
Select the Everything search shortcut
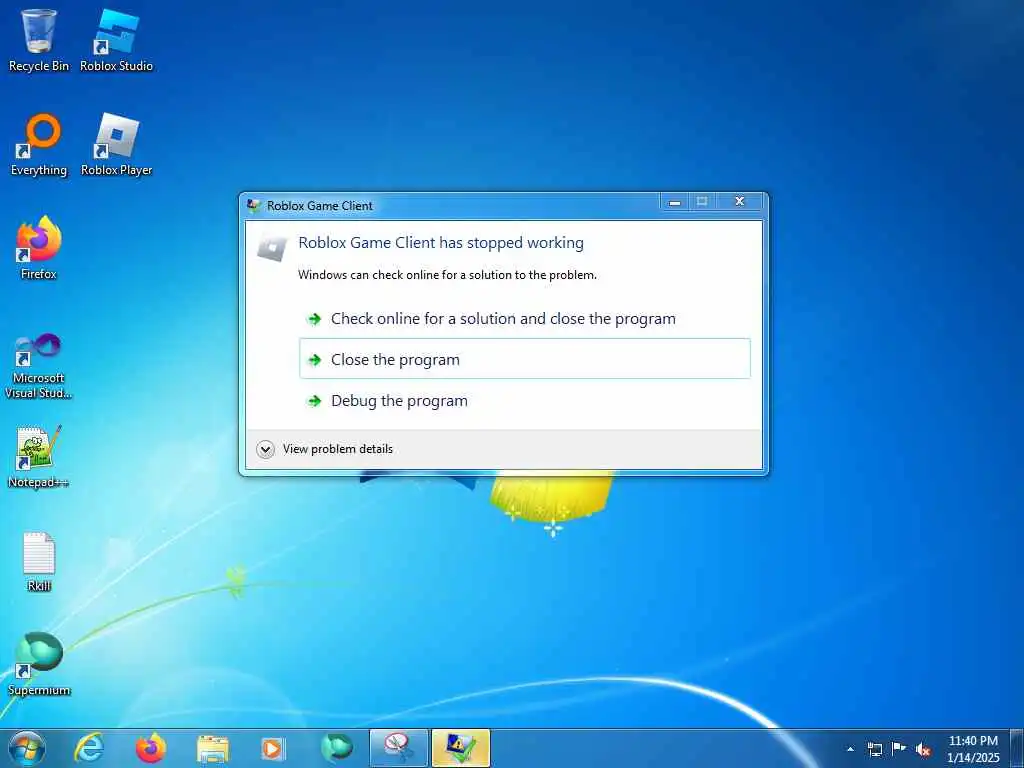[x=39, y=145]
